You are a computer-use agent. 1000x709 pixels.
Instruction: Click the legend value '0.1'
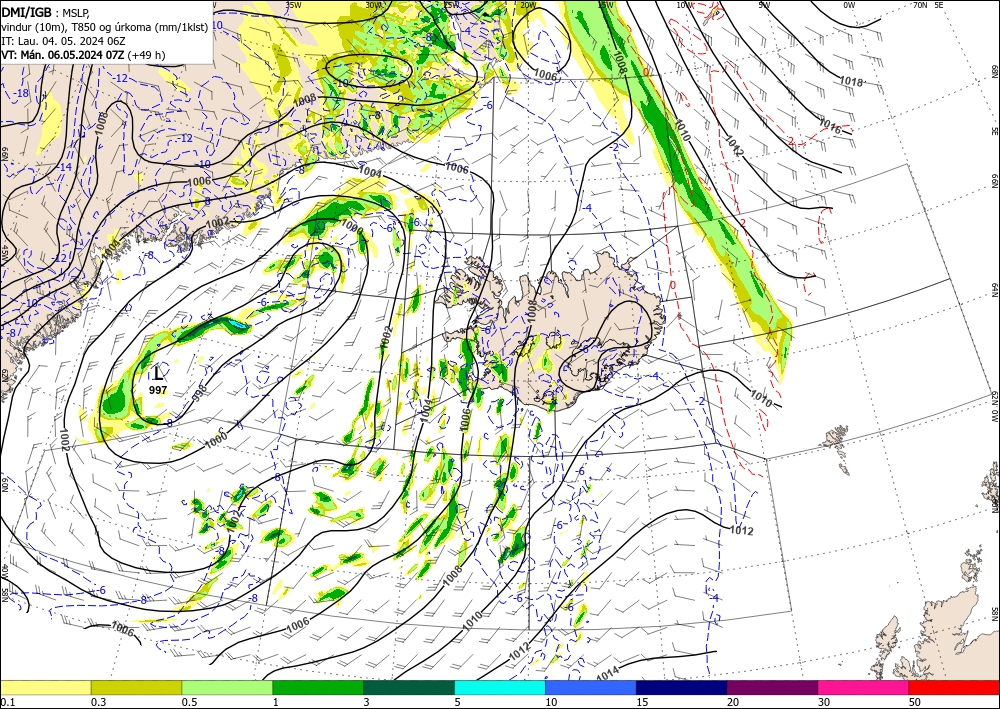[6, 702]
